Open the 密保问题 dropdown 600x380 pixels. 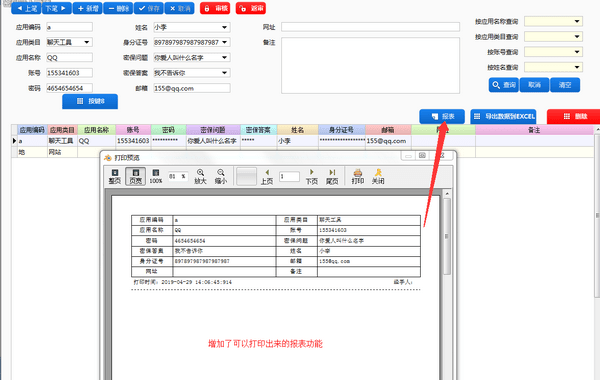click(x=225, y=57)
